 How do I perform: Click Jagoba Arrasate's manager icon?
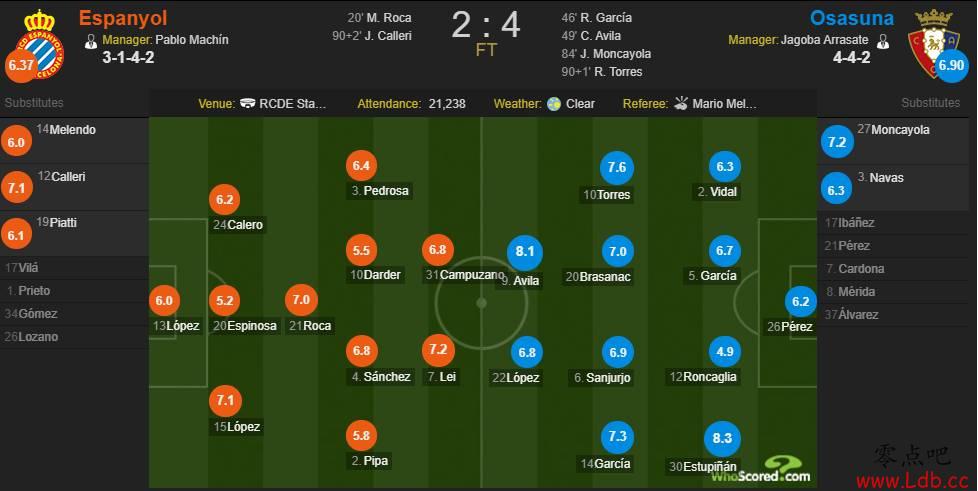click(882, 41)
